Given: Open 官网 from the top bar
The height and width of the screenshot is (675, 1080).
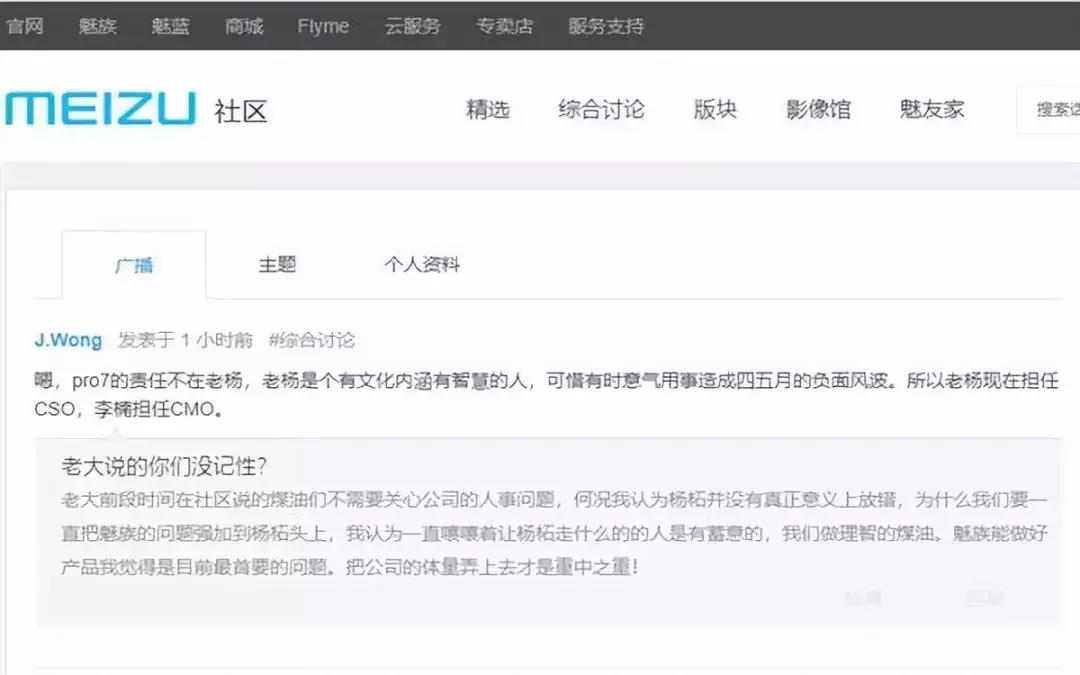Looking at the screenshot, I should coord(26,26).
